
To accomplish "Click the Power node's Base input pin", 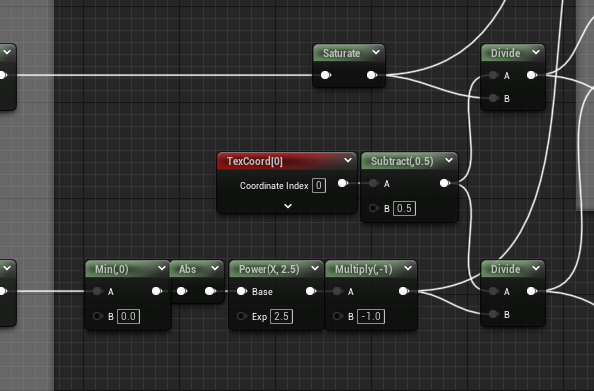I will click(242, 291).
